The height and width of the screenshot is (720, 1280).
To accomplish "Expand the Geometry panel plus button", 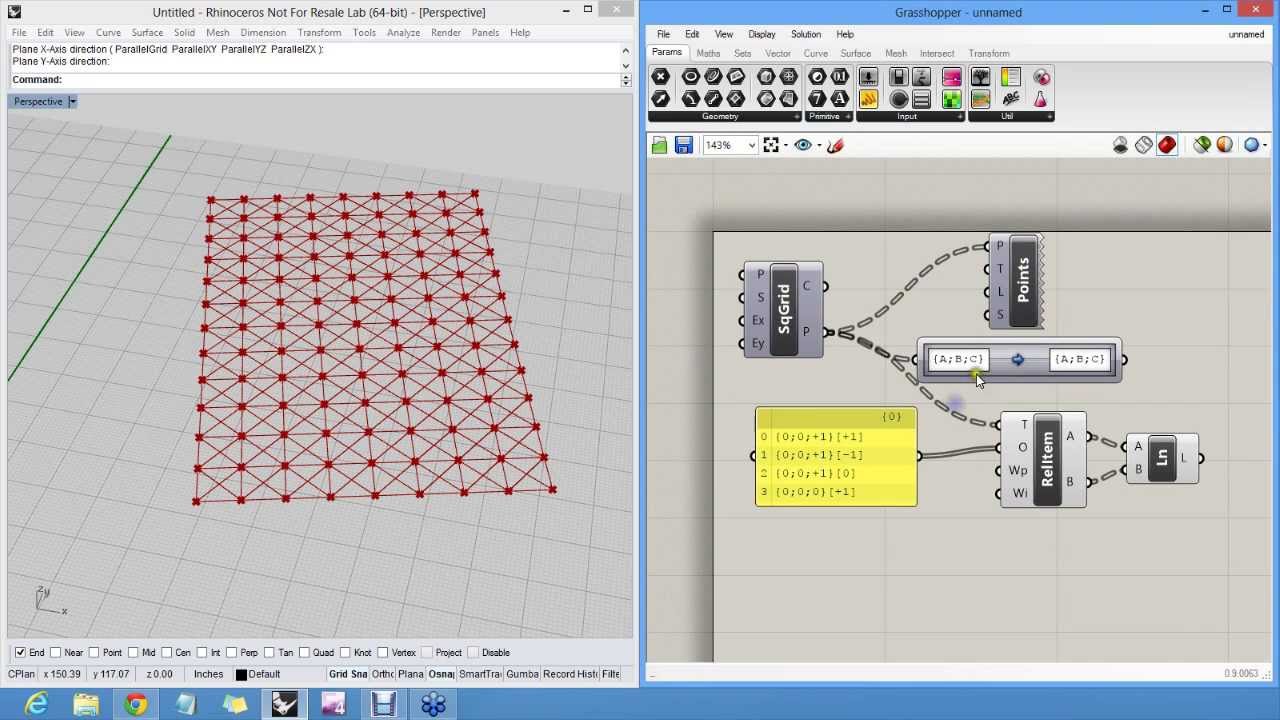I will (x=797, y=117).
